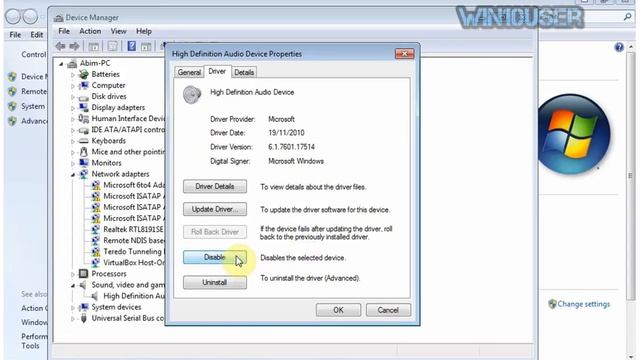Select the IDE ATA/ATAPI controllers icon
The width and height of the screenshot is (640, 360).
[x=84, y=130]
